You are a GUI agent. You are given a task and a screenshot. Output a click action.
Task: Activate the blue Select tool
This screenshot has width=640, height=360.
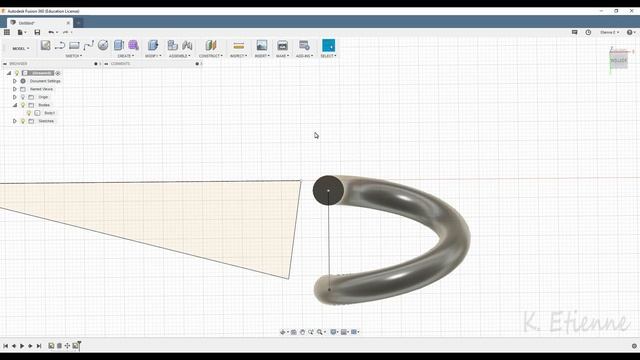click(x=329, y=45)
